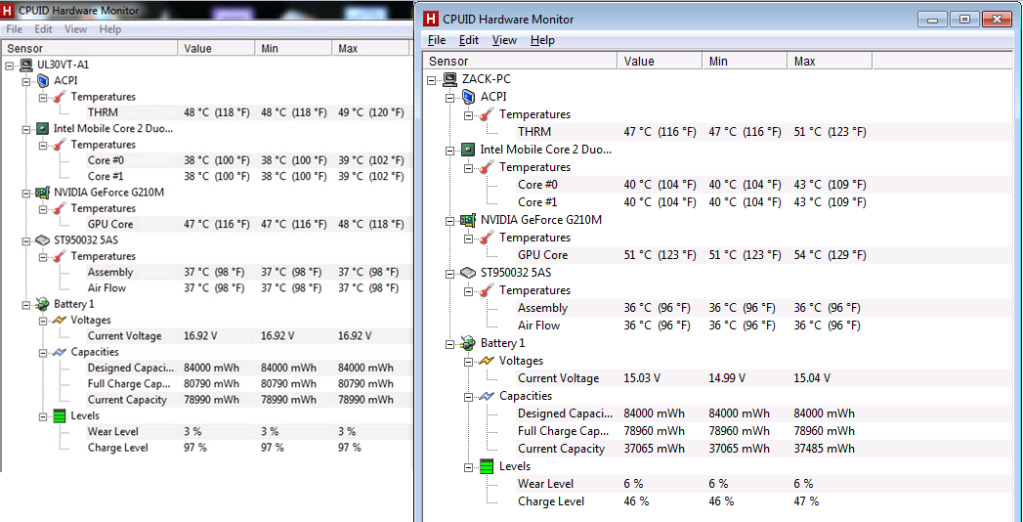Click the ACPI chip icon in UL30VT-A1 window
Viewport: 1023px width, 522px height.
point(42,81)
